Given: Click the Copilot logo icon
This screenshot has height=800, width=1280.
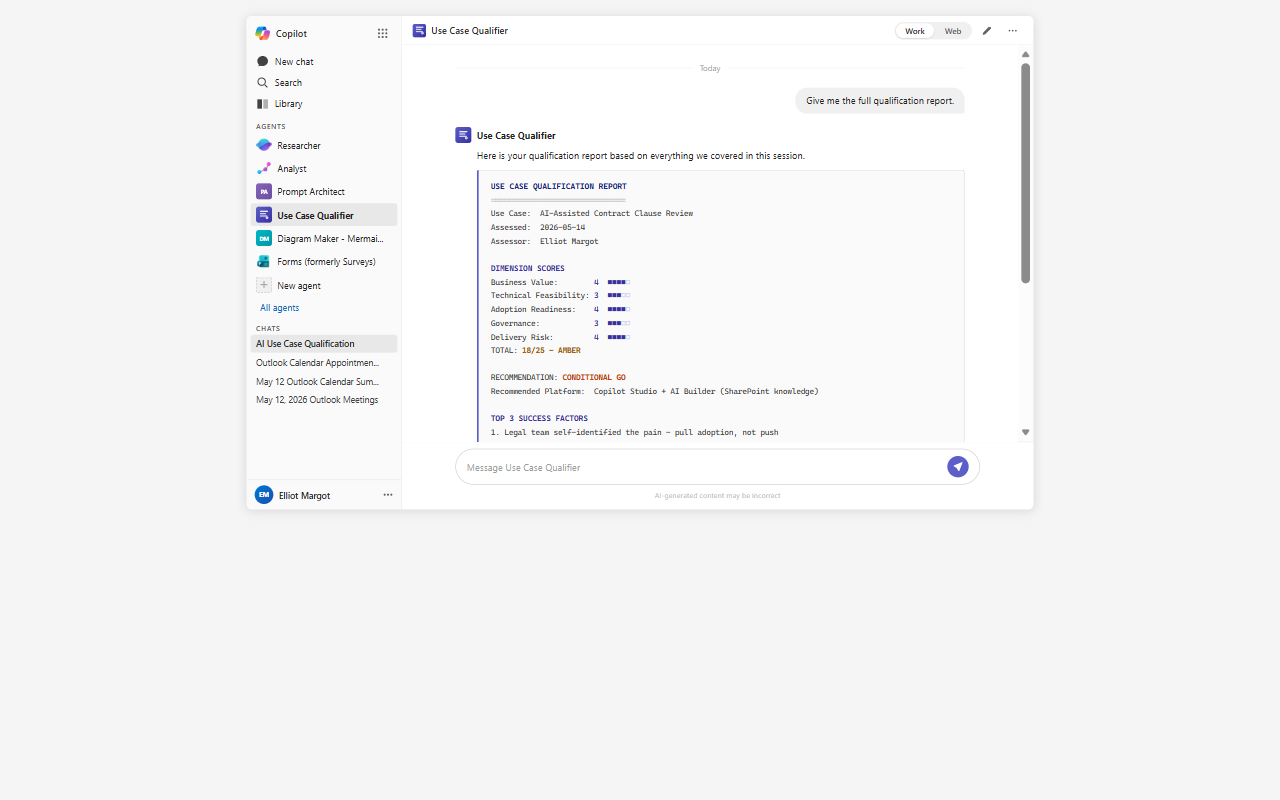Looking at the screenshot, I should pyautogui.click(x=263, y=33).
